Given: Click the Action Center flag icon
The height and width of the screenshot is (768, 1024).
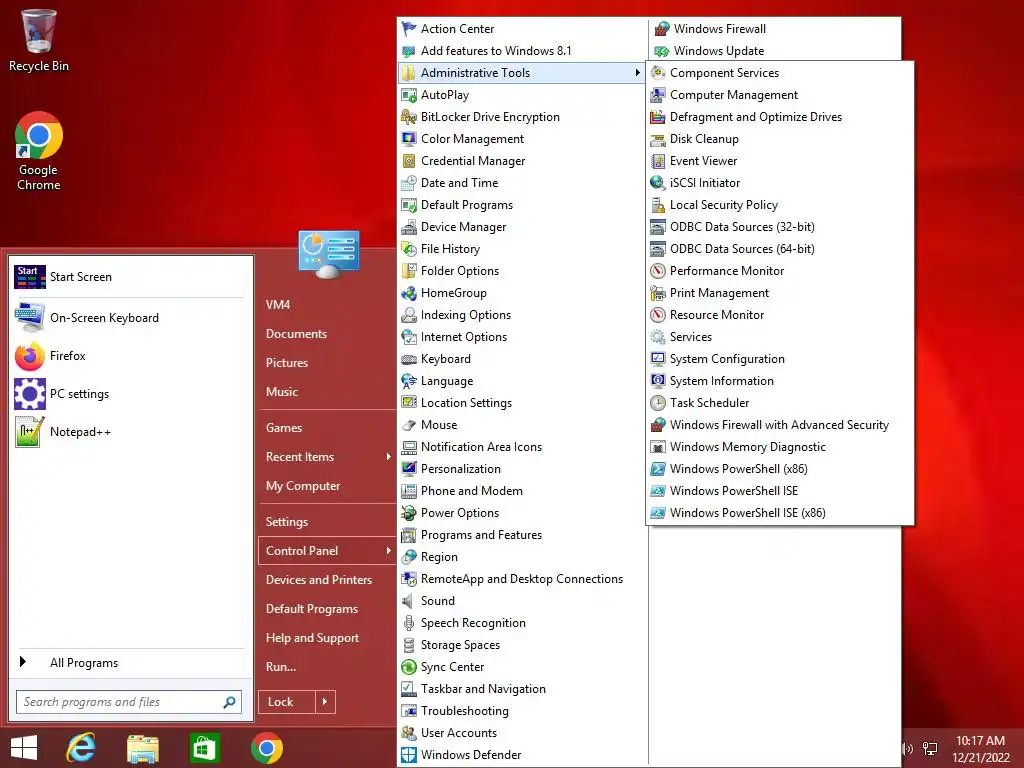Looking at the screenshot, I should (x=409, y=29).
